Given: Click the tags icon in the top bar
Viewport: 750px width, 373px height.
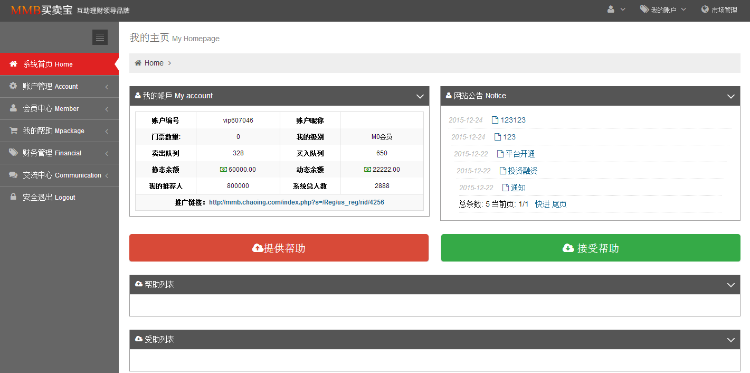Looking at the screenshot, I should (x=644, y=9).
